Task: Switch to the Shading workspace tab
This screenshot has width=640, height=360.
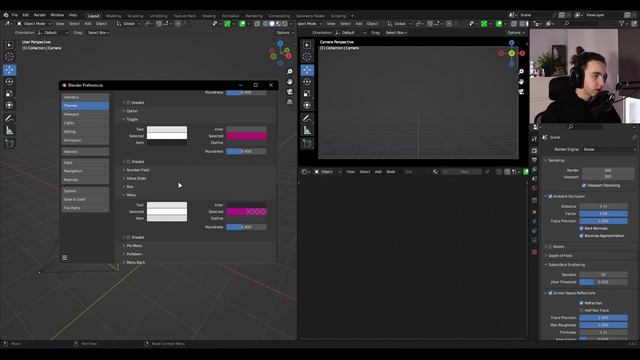Action: [x=209, y=16]
